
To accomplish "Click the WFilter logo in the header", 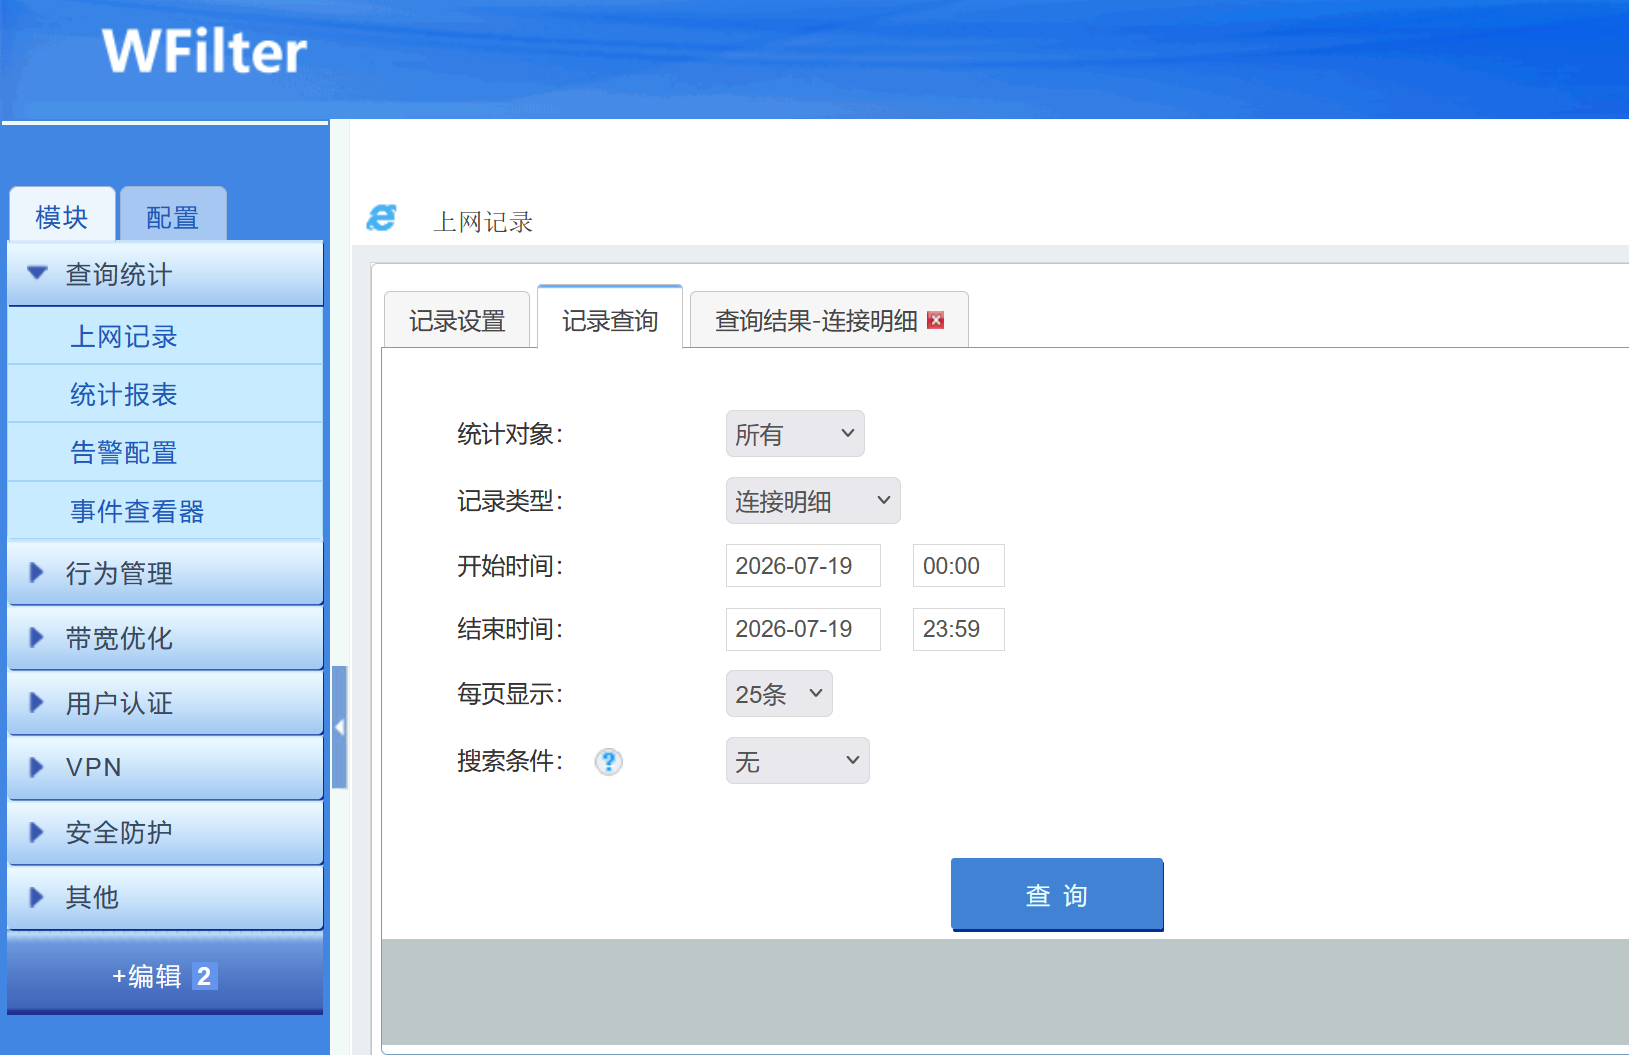I will [x=204, y=51].
